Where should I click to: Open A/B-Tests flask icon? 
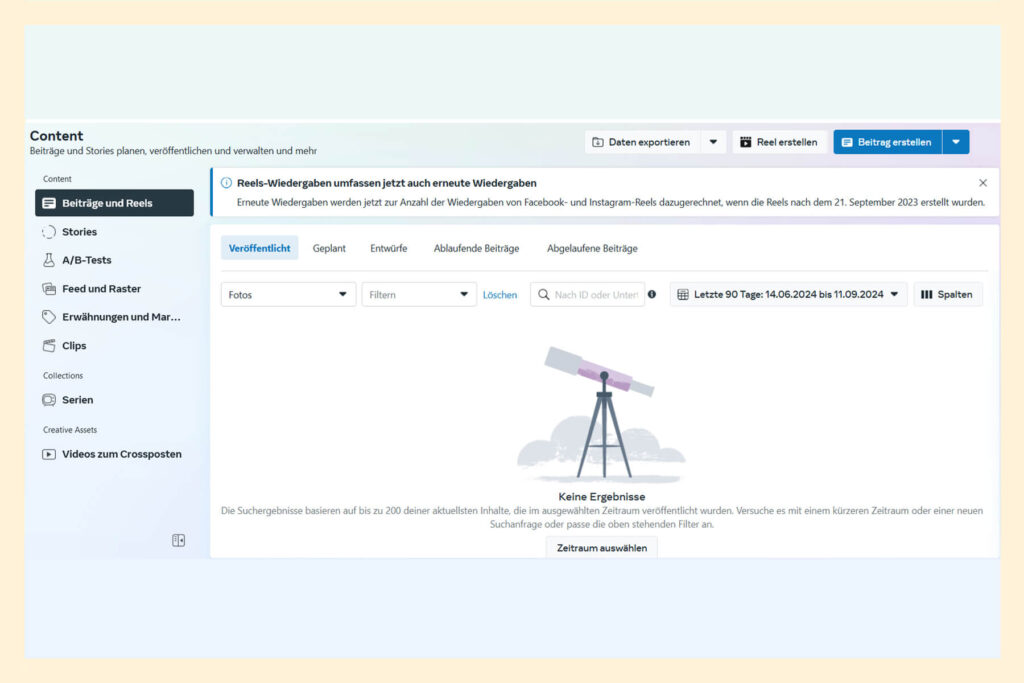[49, 260]
